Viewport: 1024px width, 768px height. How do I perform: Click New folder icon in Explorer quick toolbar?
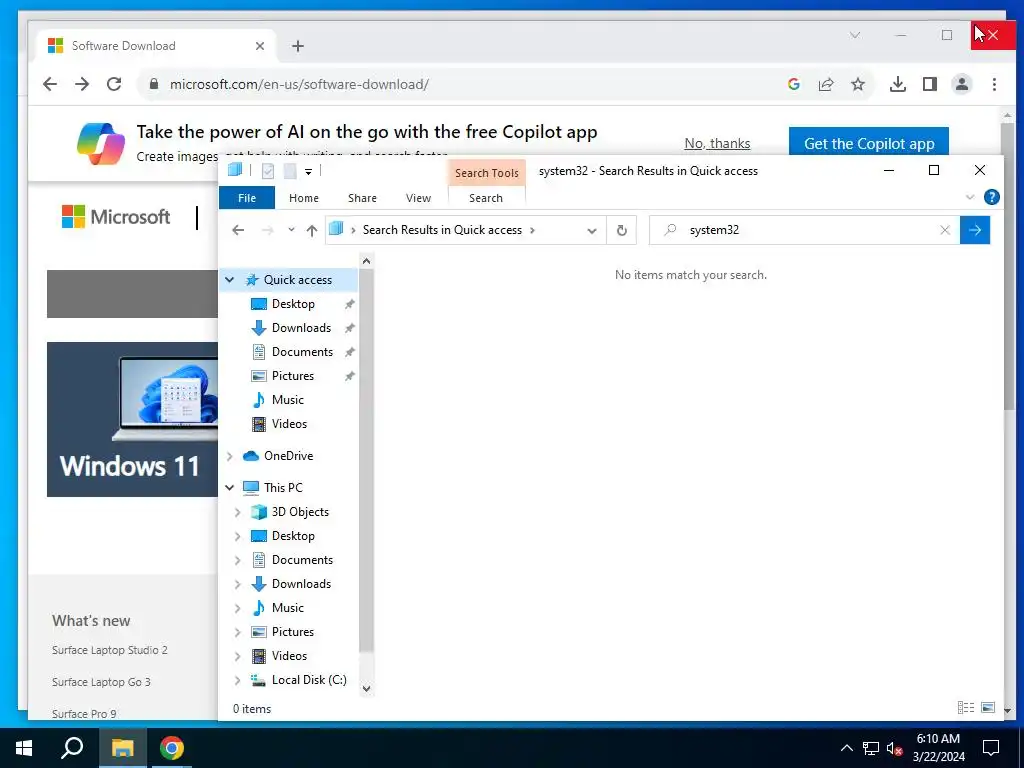pos(290,171)
